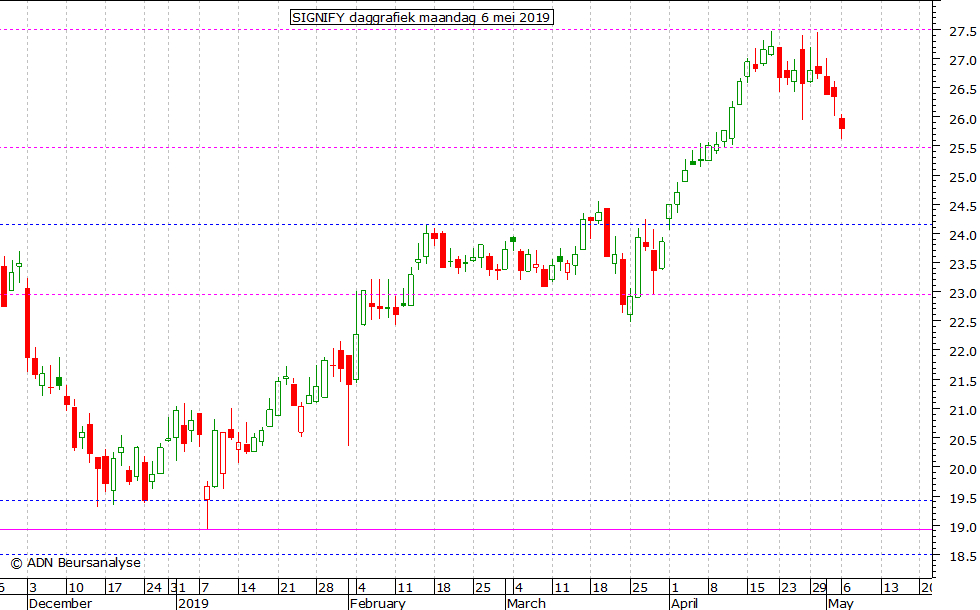Click the dashed magenta line at 25.5
The width and height of the screenshot is (980, 610).
click(x=466, y=148)
